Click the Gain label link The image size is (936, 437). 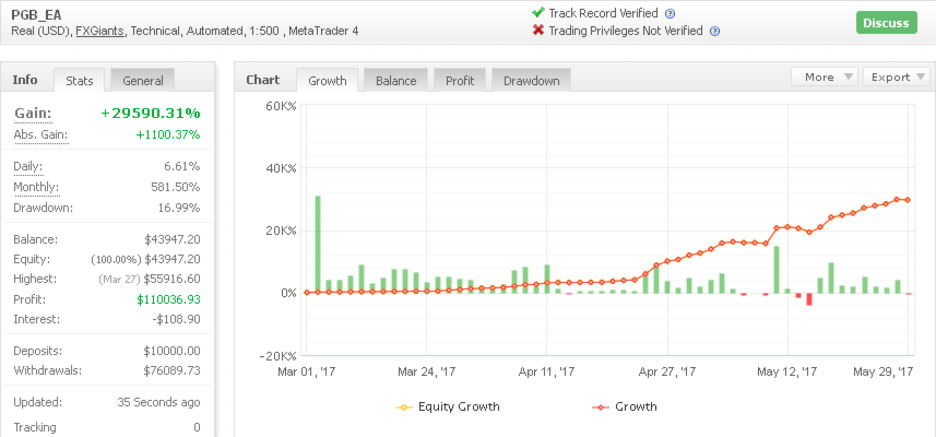coord(33,113)
